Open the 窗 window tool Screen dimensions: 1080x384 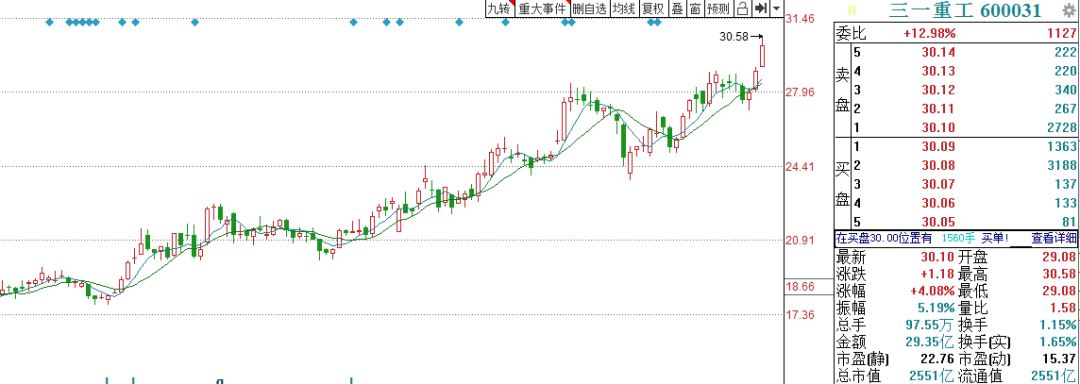pos(695,8)
